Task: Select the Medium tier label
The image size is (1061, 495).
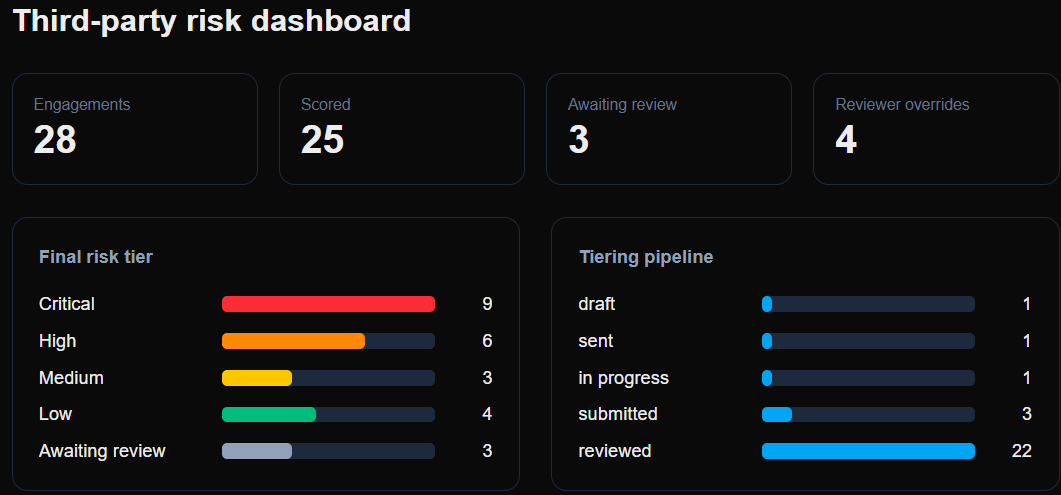Action: coord(71,377)
